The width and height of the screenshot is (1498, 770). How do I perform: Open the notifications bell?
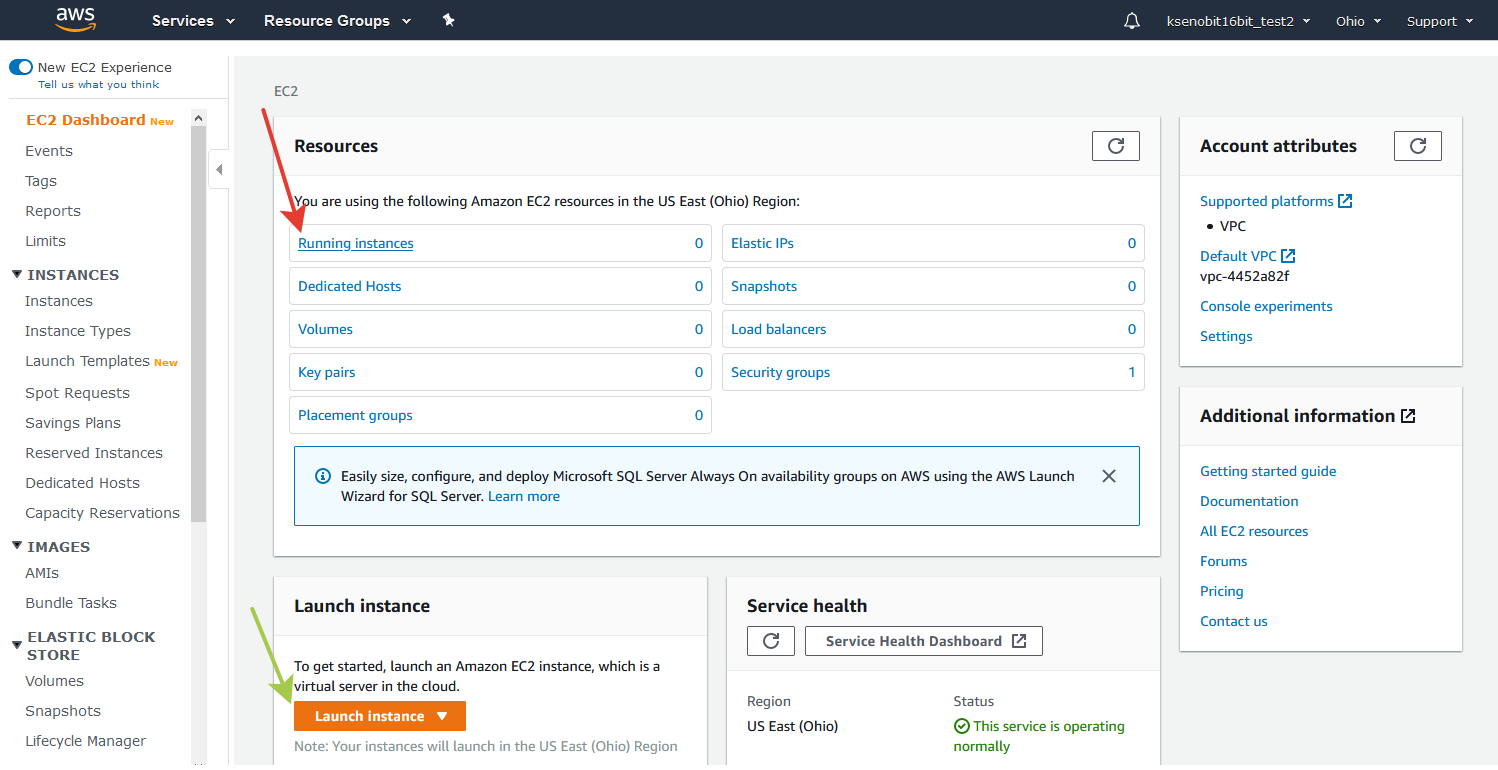[x=1132, y=21]
